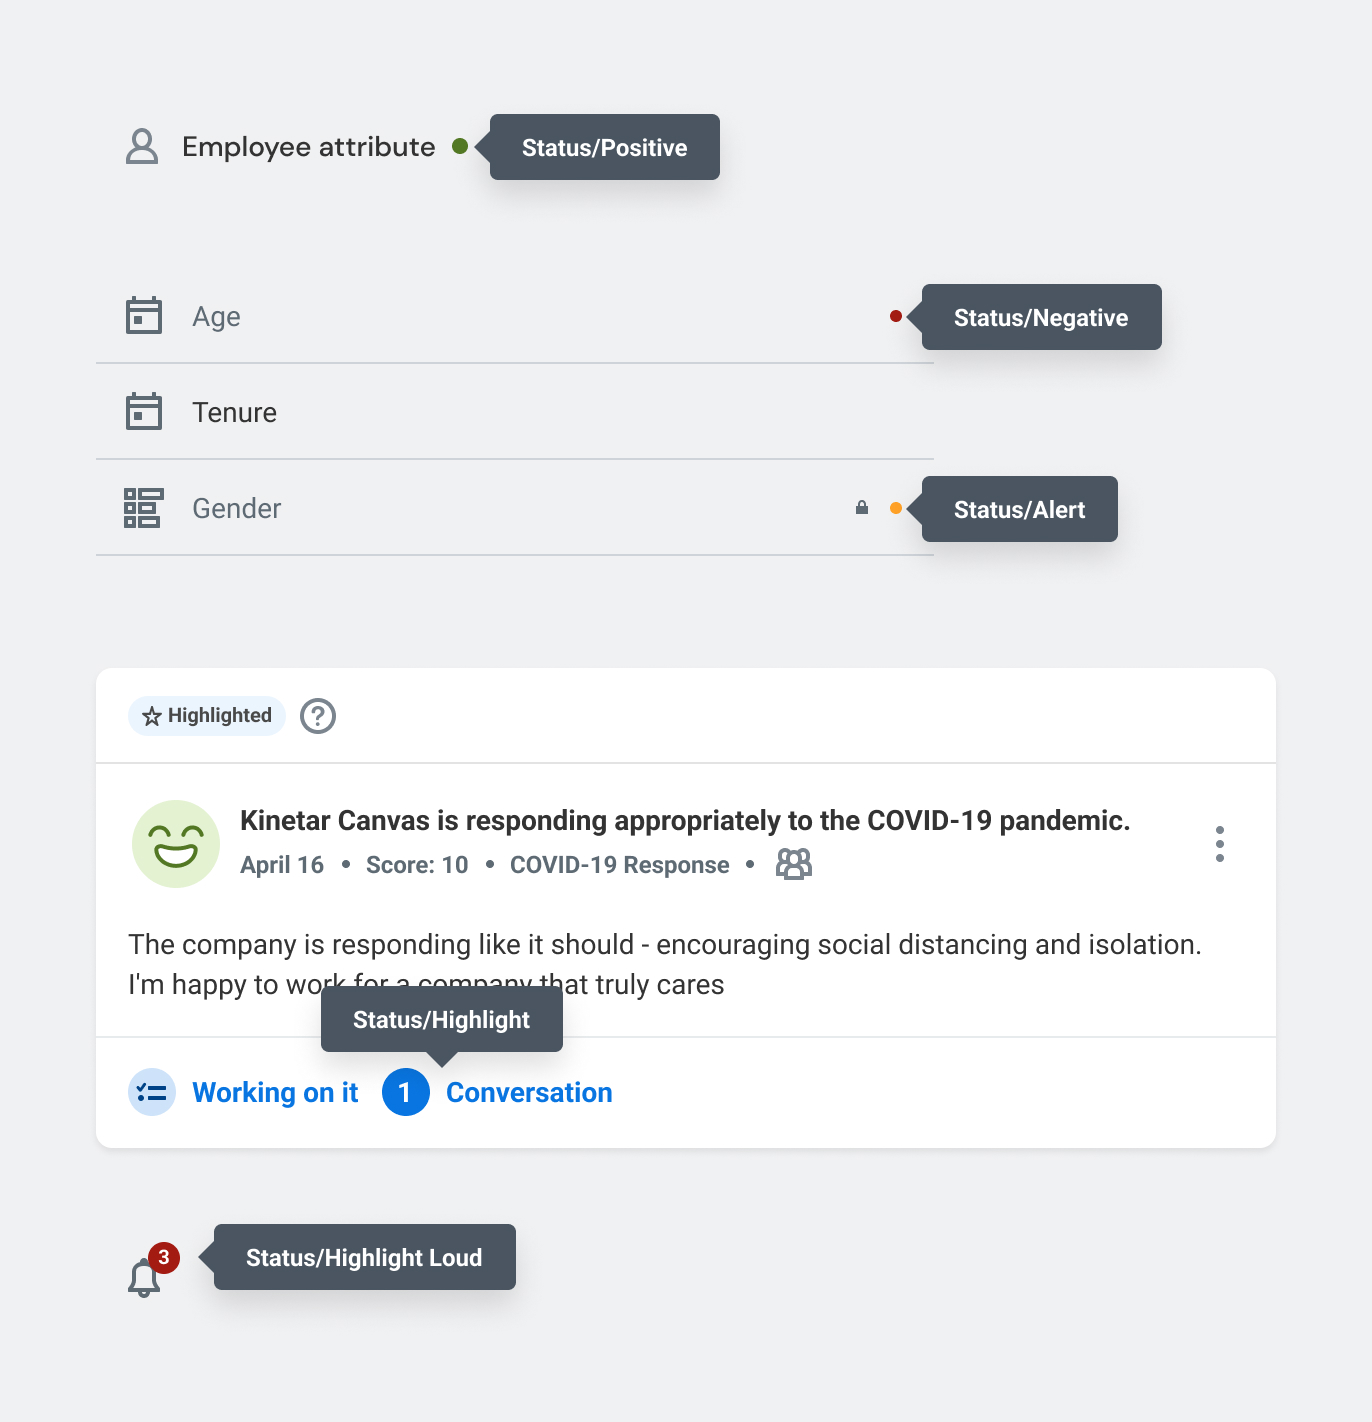Select the Gender attribute row
Screen dimensions: 1372x1422
pyautogui.click(x=500, y=508)
